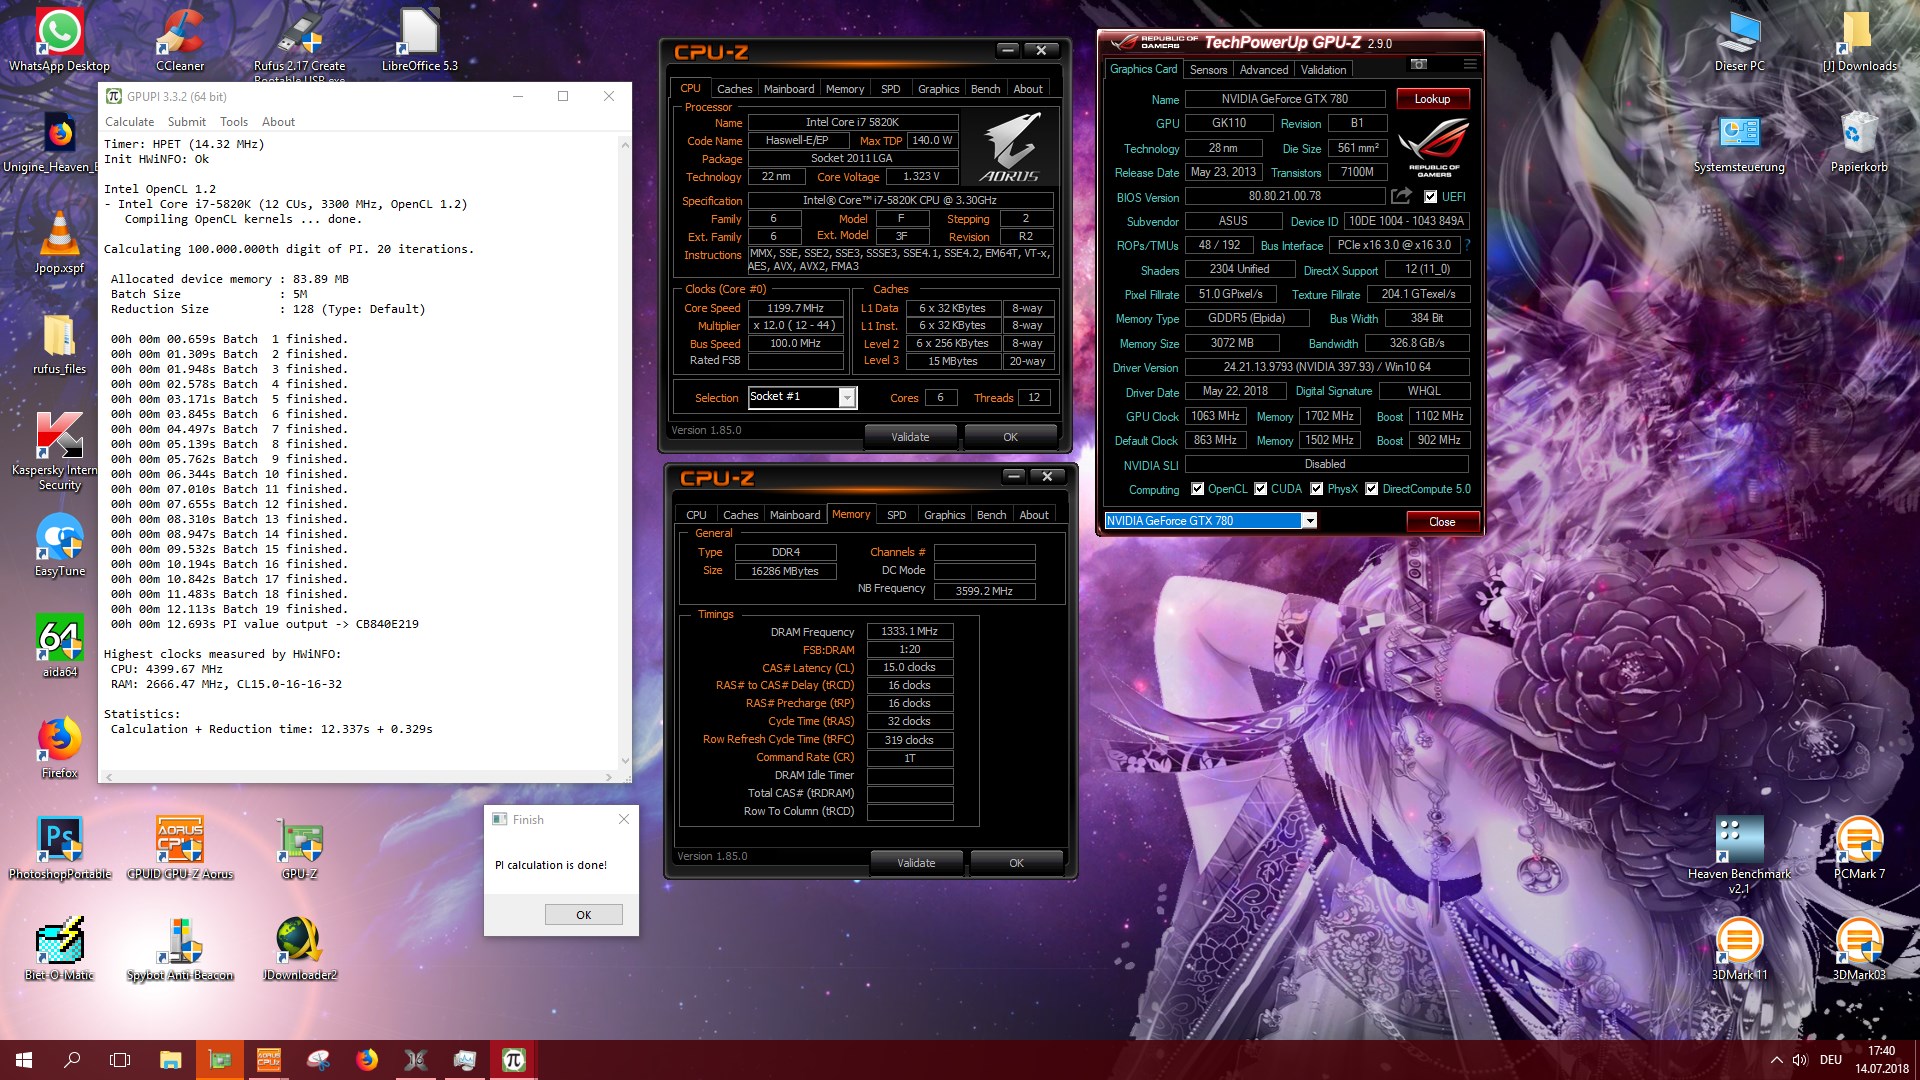Click OK in upper CPU-Z window
Screen dimensions: 1920x1080
1010,437
